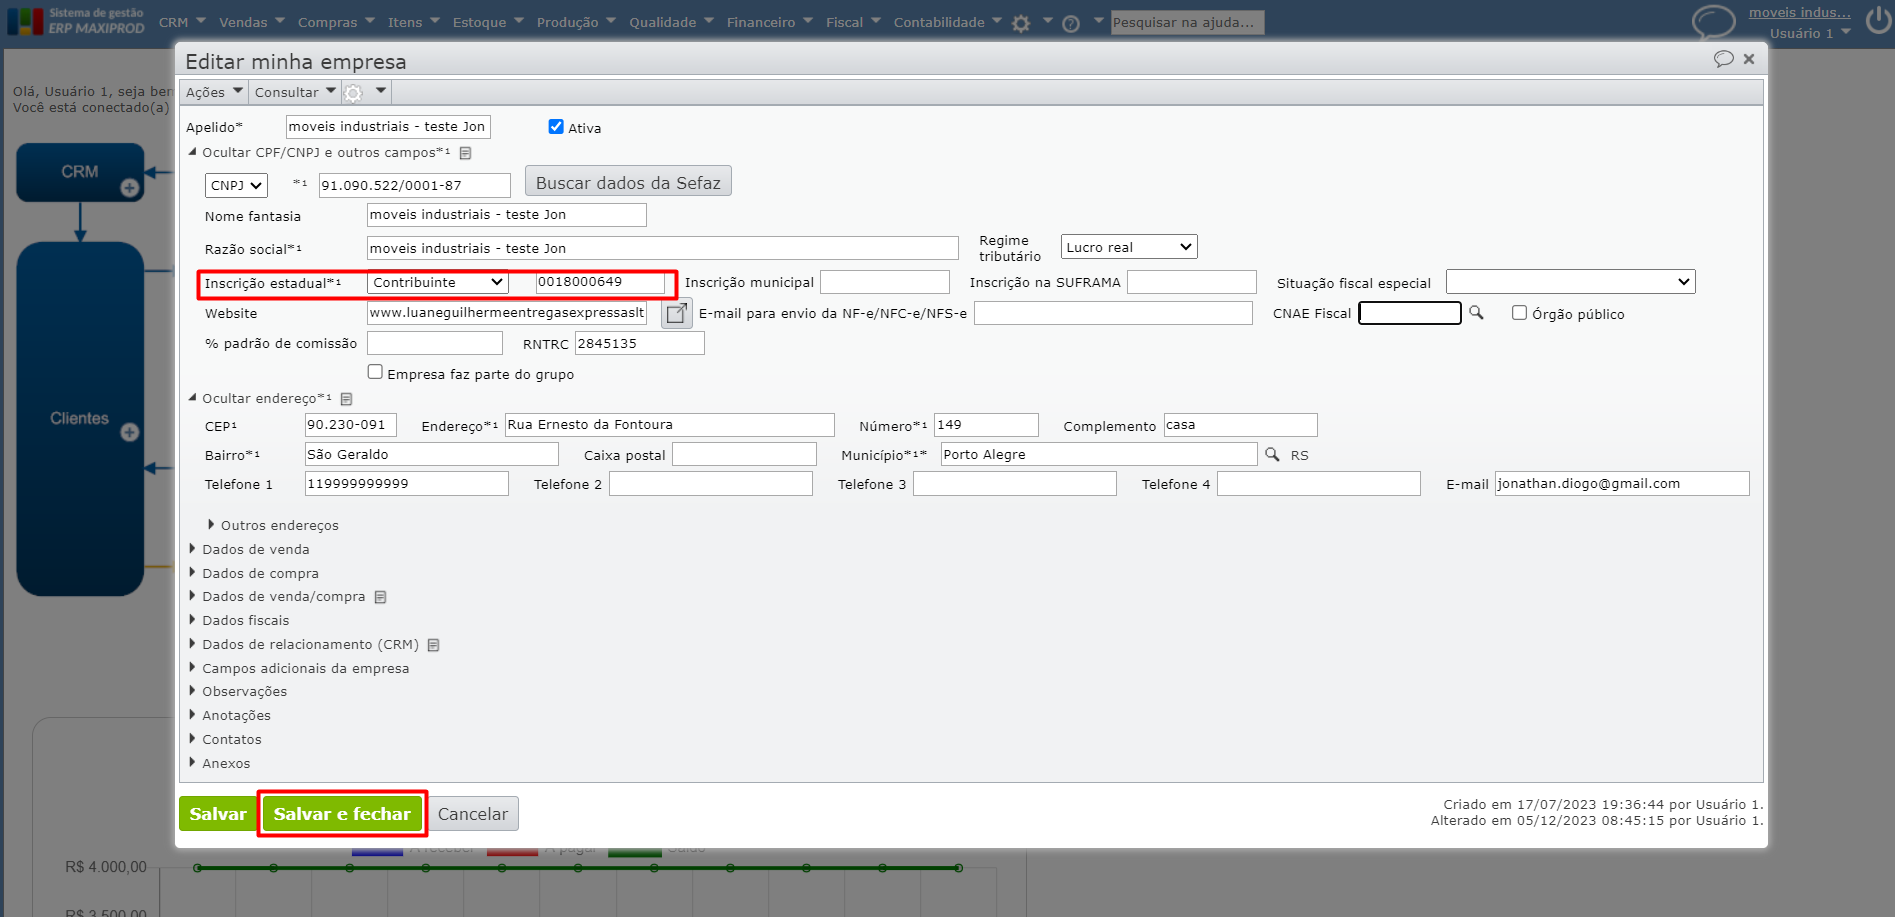Open note icon beside Ocultar endereço
This screenshot has height=917, width=1895.
coord(346,399)
